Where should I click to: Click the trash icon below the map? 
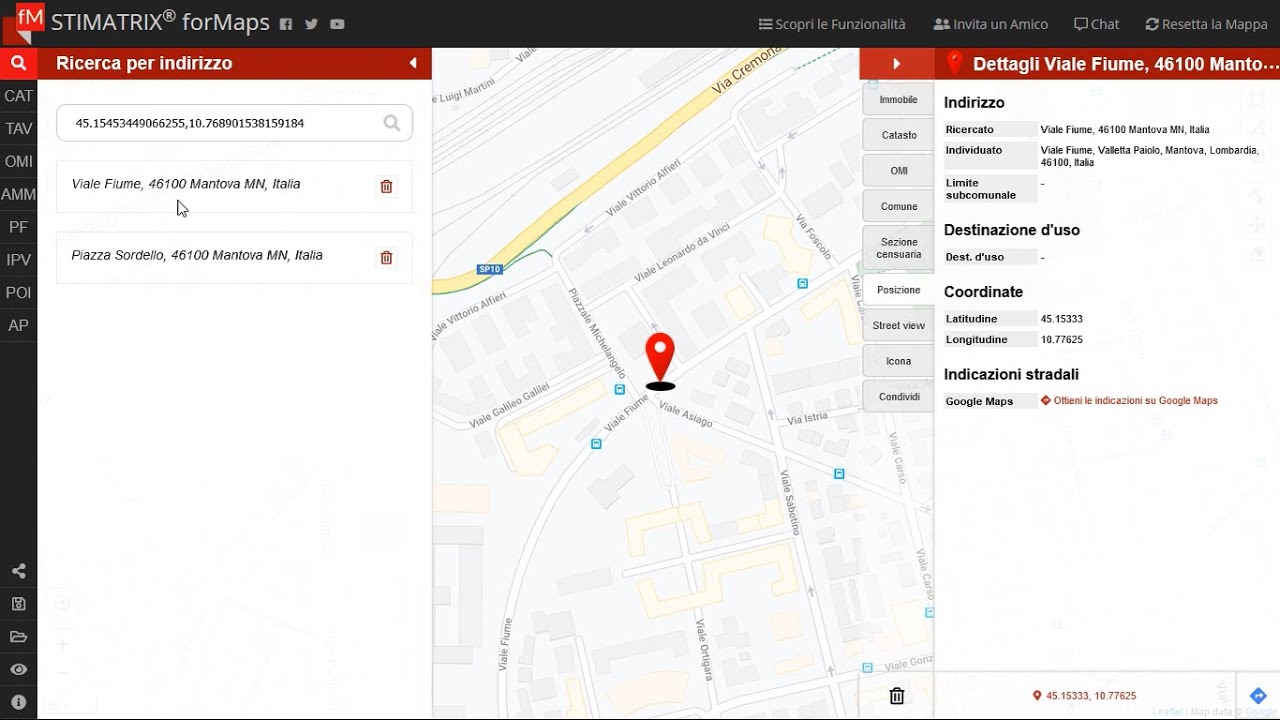click(897, 696)
